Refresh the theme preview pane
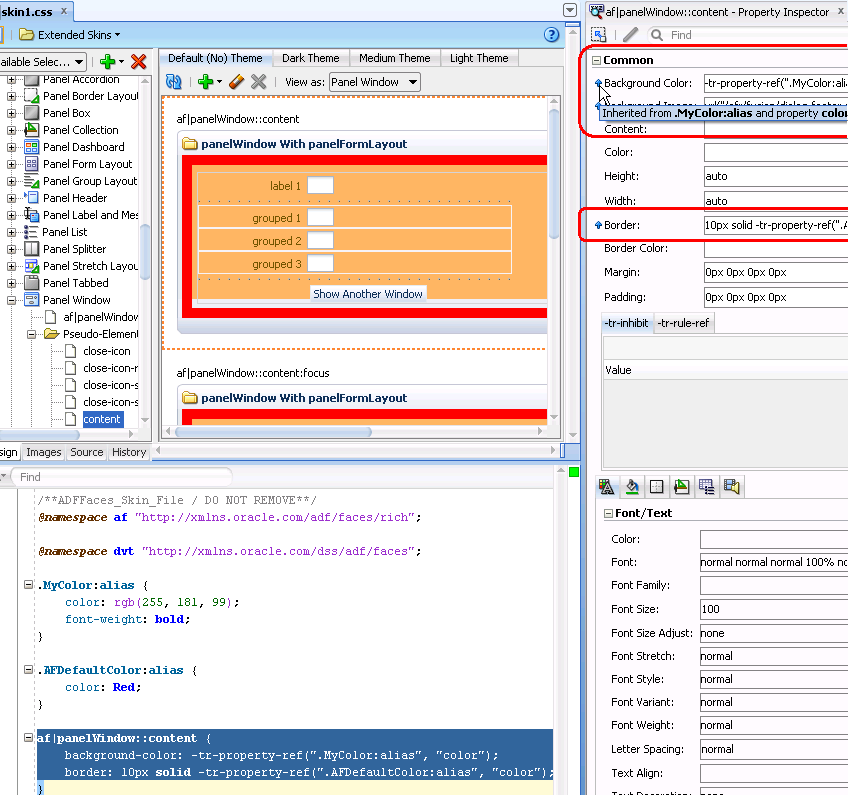This screenshot has width=848, height=795. [174, 82]
